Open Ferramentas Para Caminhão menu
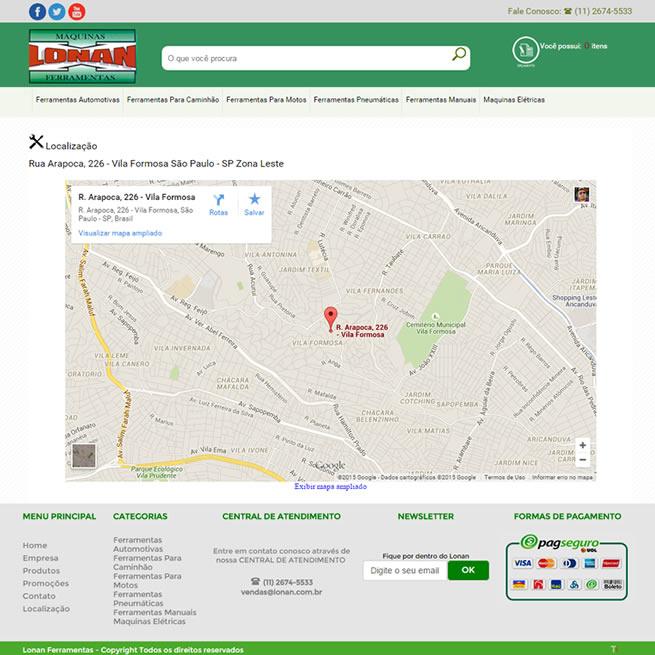 click(x=173, y=100)
